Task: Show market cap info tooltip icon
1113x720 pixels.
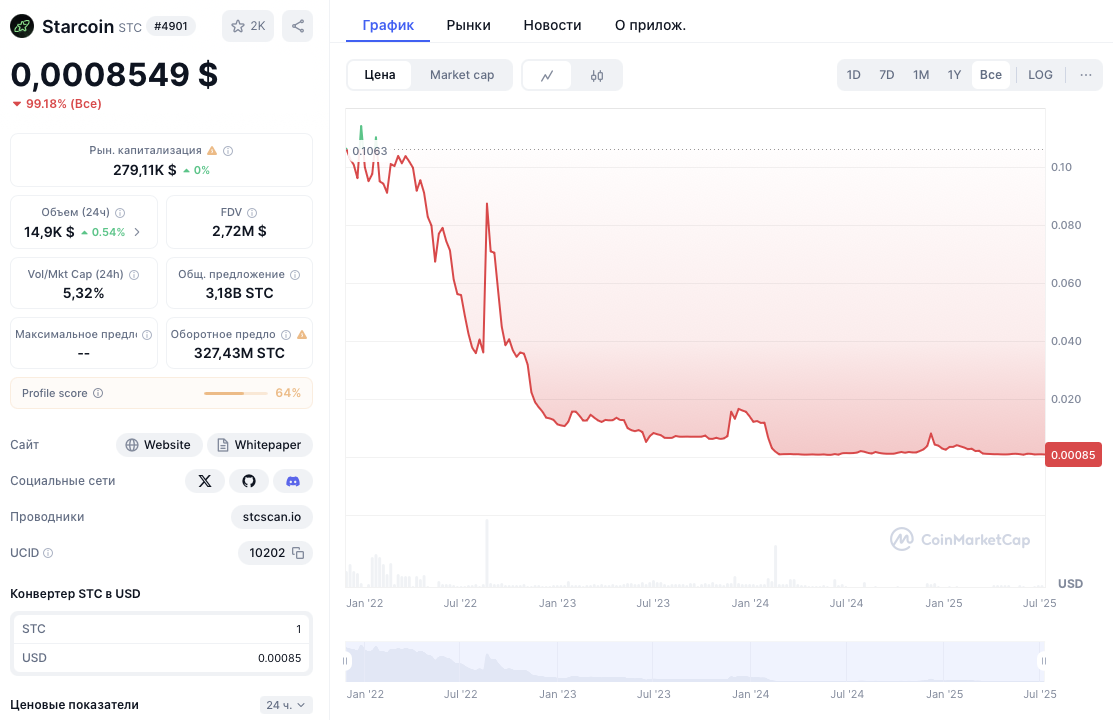Action: click(x=228, y=151)
